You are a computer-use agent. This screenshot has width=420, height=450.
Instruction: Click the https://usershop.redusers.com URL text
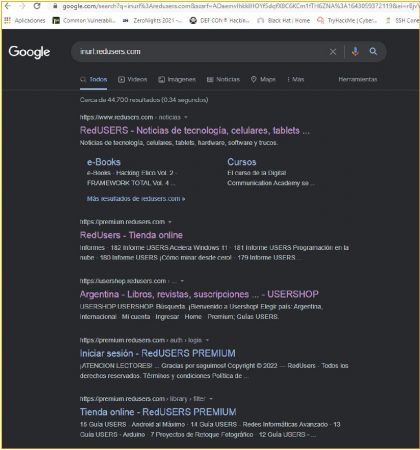click(123, 281)
